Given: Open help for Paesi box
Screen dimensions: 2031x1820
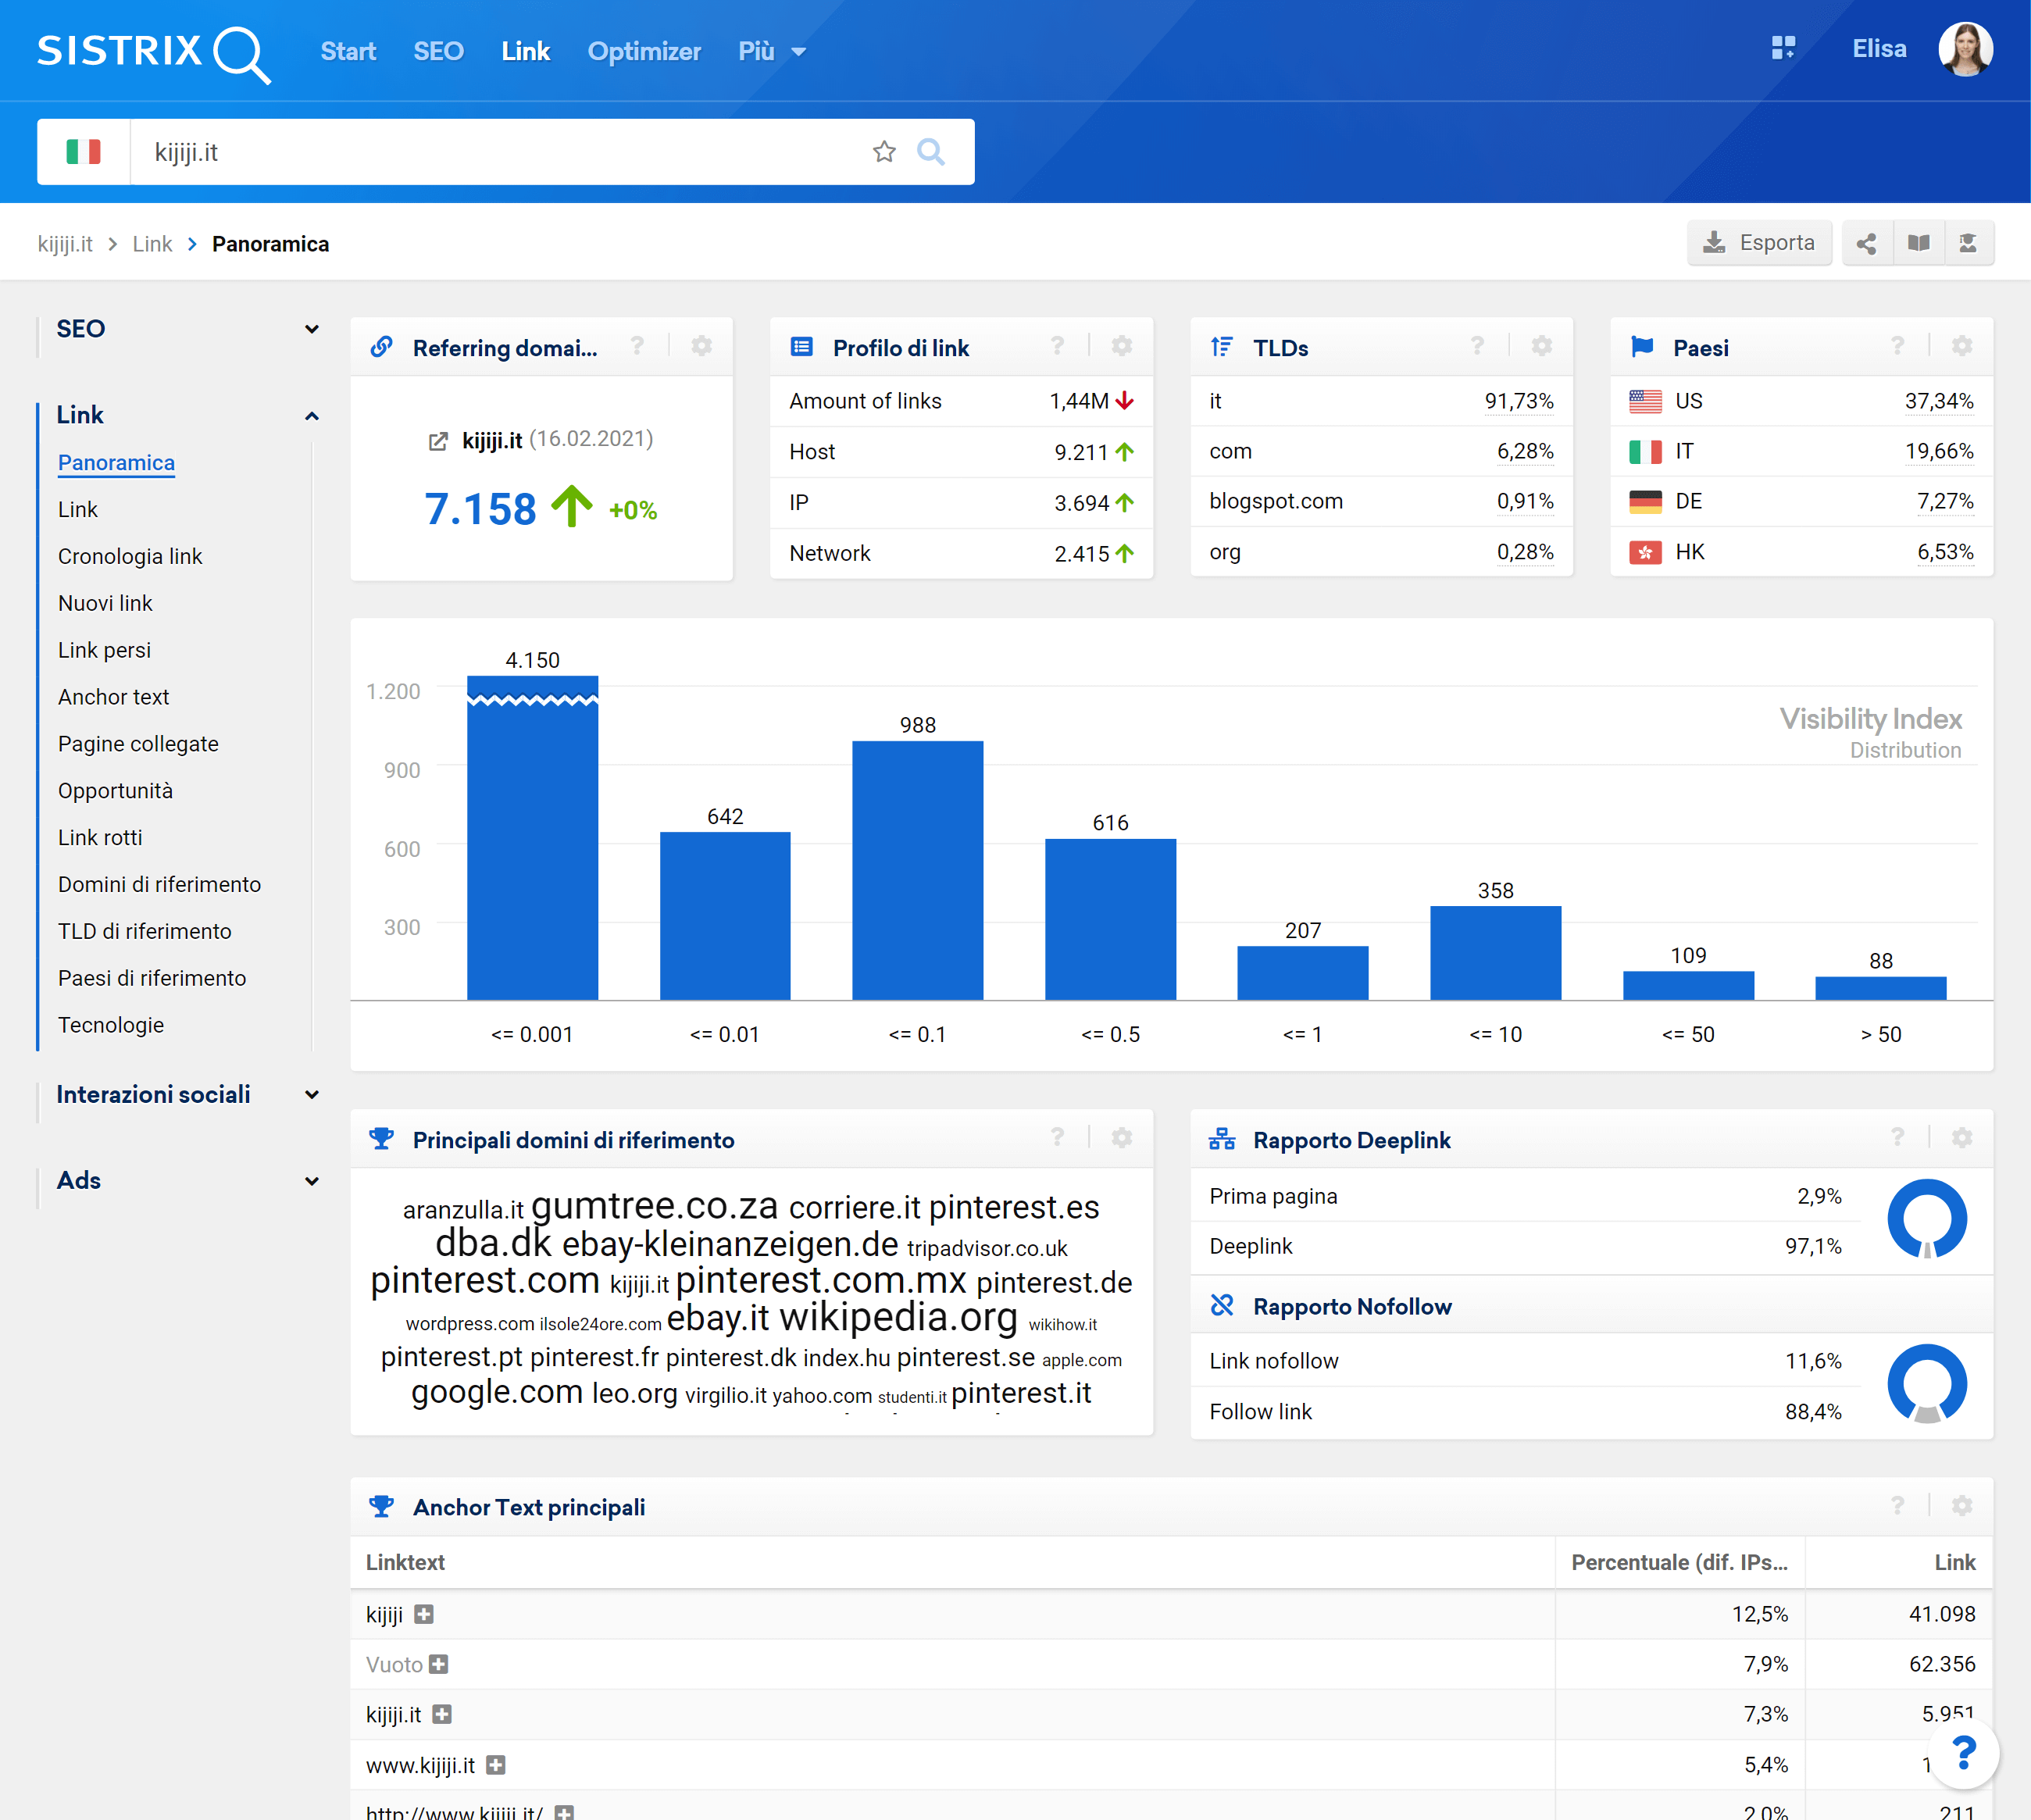Looking at the screenshot, I should 1897,346.
